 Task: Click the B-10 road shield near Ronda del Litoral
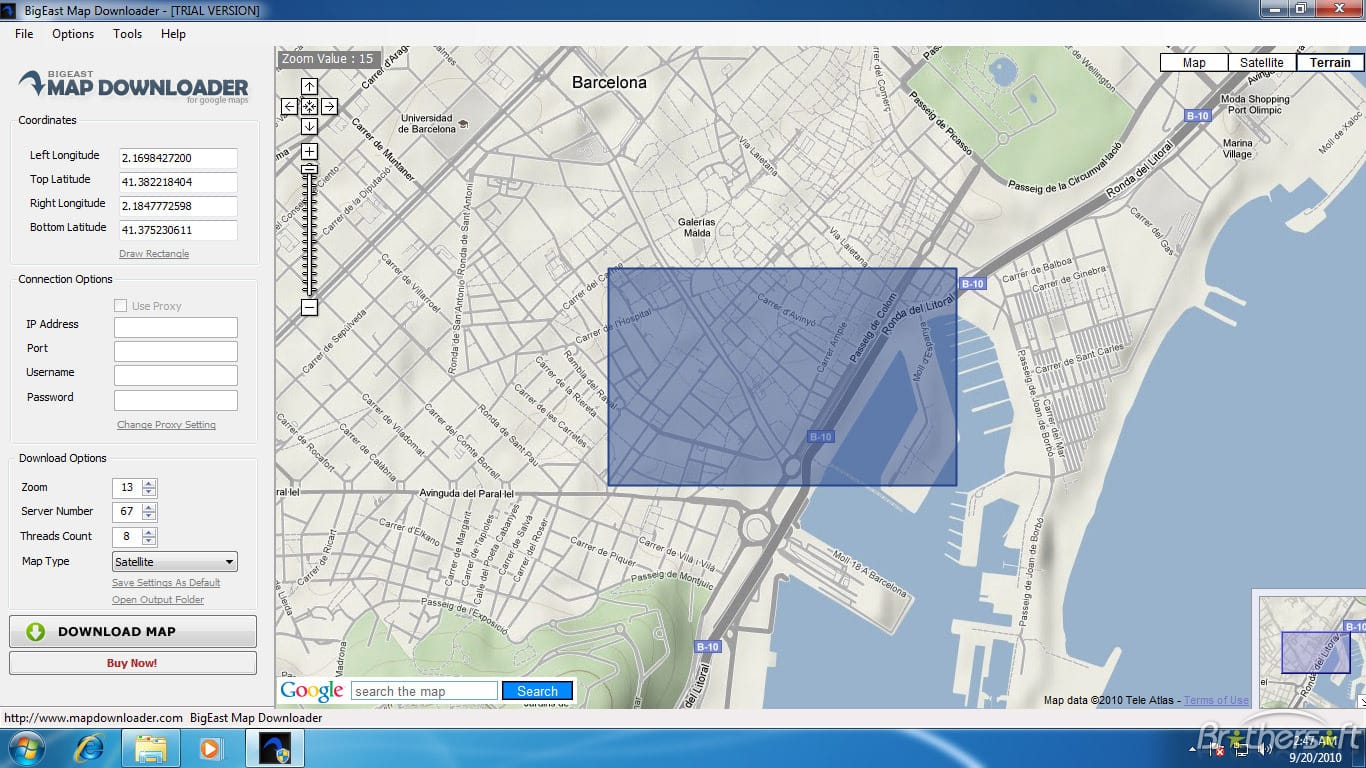pos(972,284)
